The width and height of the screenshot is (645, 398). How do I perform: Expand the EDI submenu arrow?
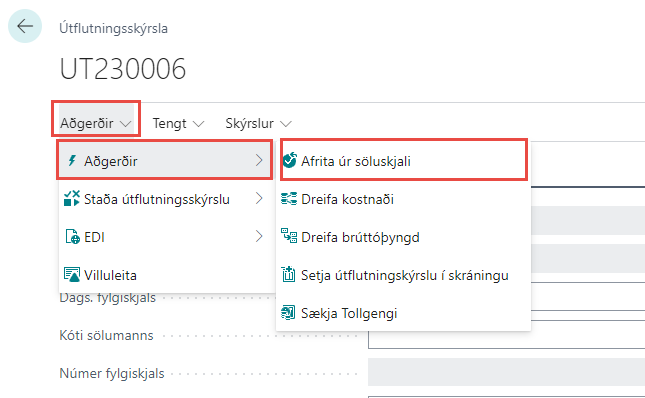(259, 236)
